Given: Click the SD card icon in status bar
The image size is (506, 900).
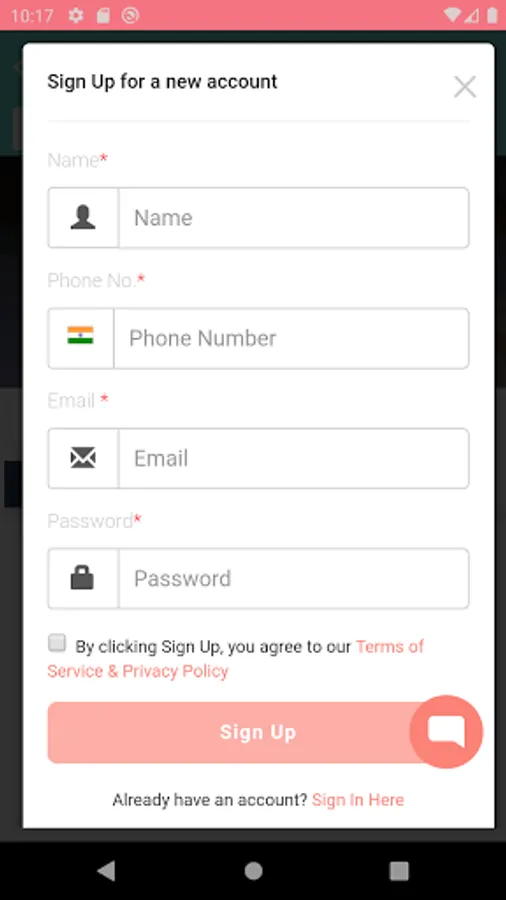Looking at the screenshot, I should [x=103, y=15].
